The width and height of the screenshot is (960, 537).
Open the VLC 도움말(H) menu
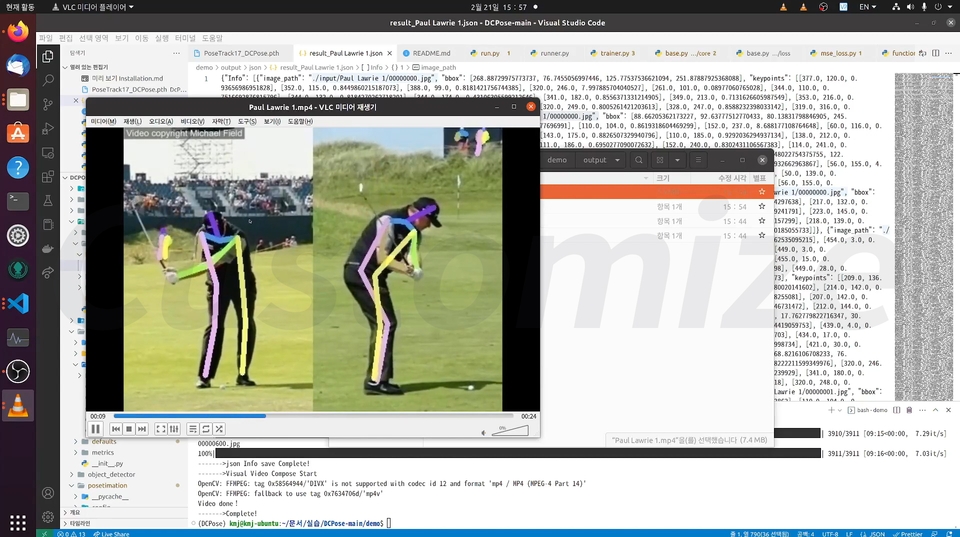[300, 121]
